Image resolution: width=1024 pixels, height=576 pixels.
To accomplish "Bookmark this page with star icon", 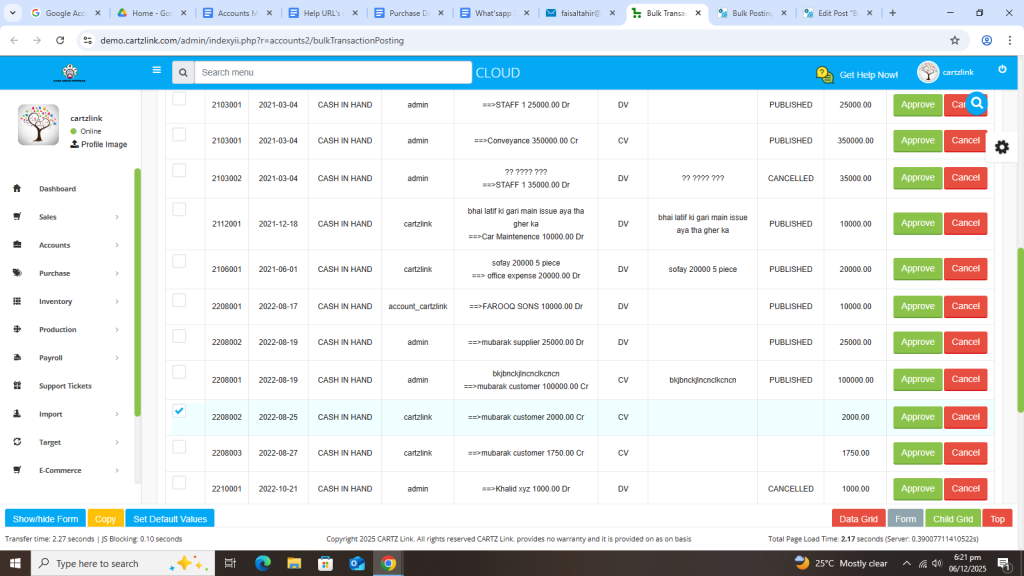I will pyautogui.click(x=955, y=40).
